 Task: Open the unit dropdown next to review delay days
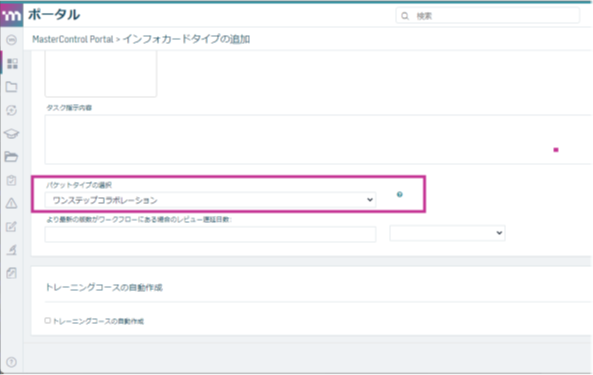pos(447,233)
